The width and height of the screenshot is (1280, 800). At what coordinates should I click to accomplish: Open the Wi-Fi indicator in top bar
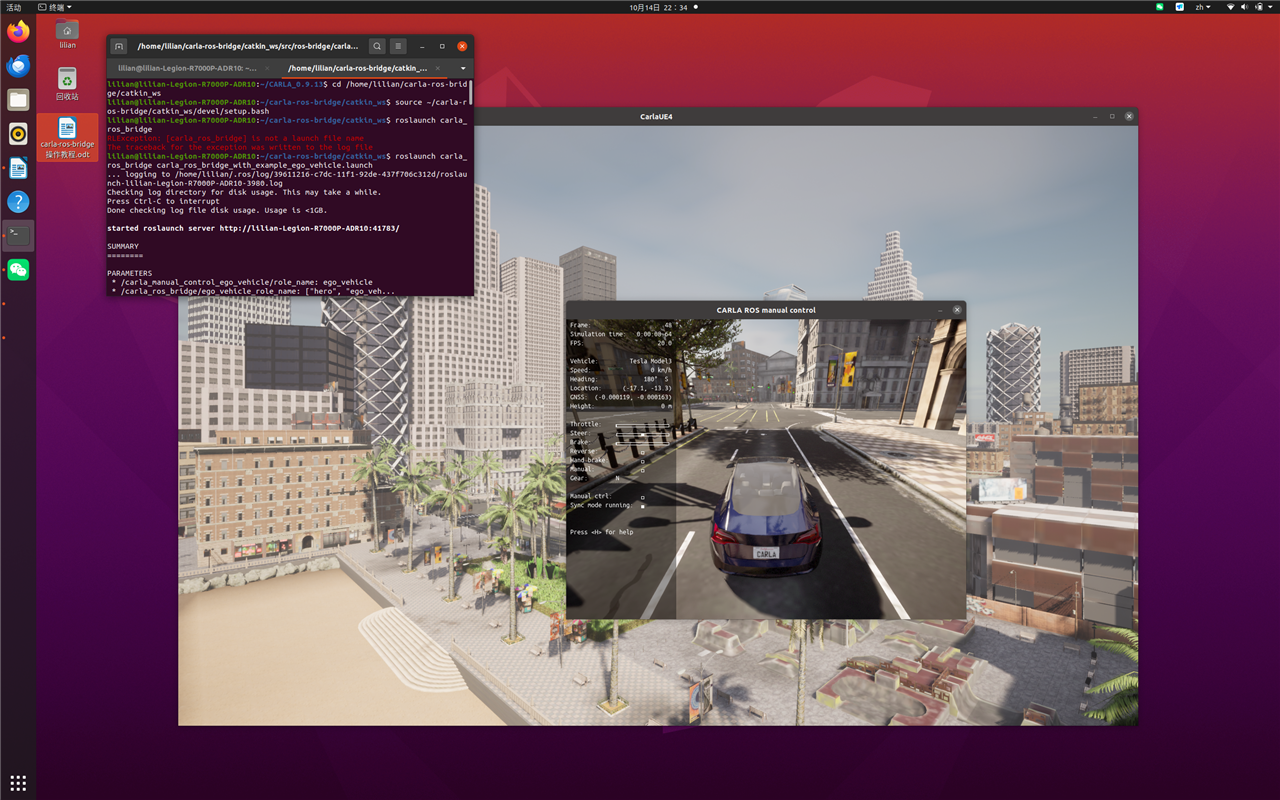coord(1231,7)
